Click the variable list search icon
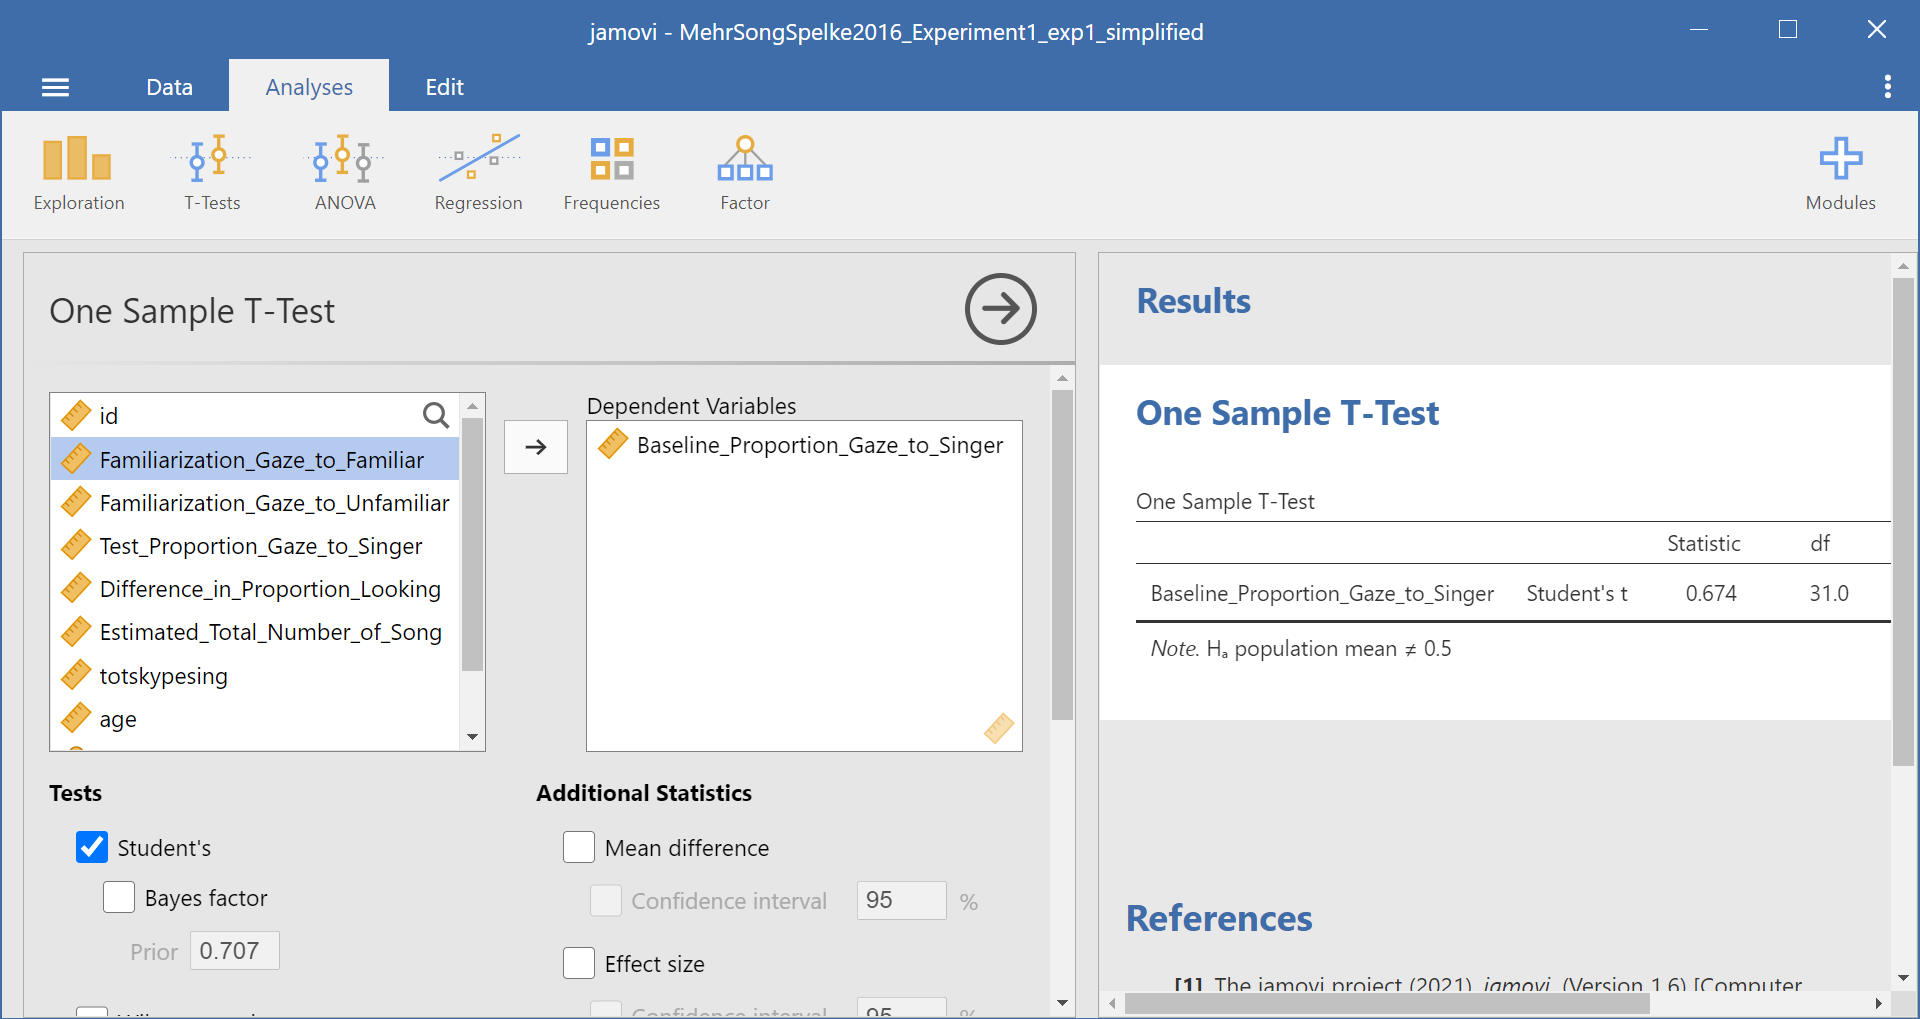The image size is (1920, 1019). click(435, 415)
